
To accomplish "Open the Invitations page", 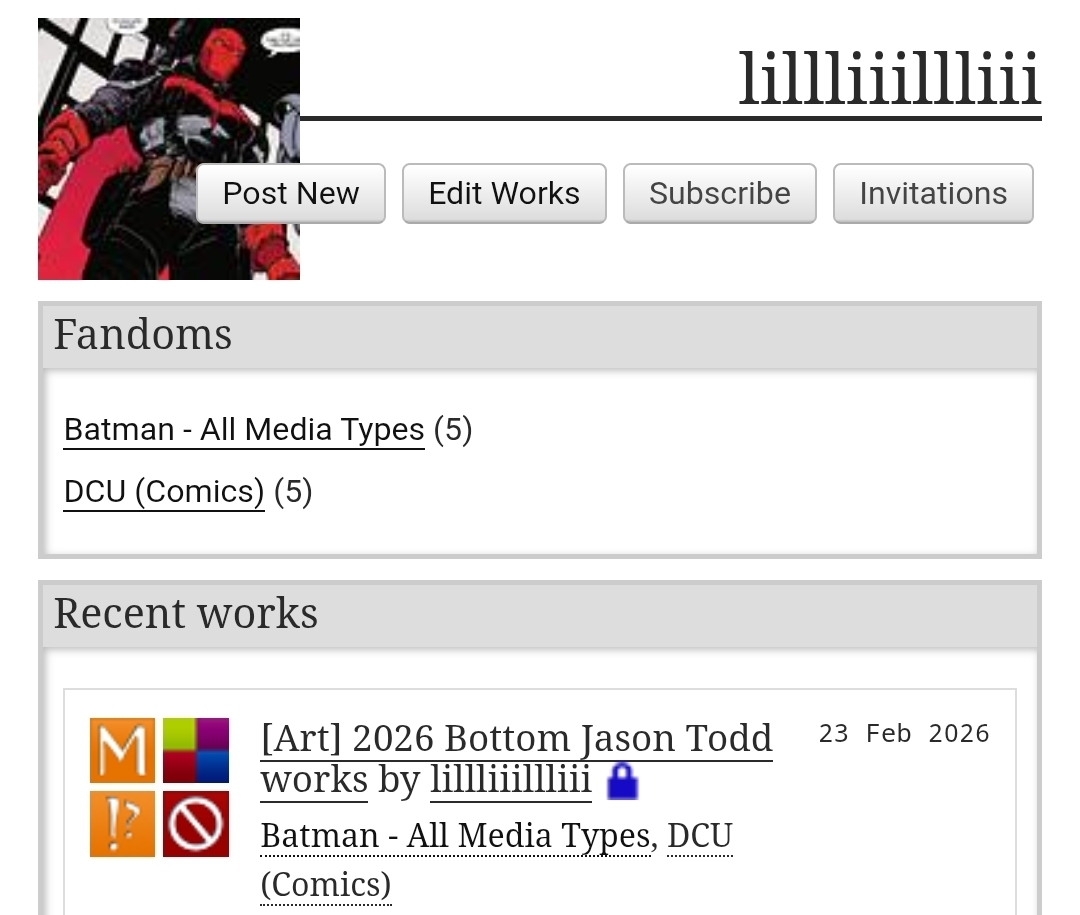I will [x=933, y=194].
